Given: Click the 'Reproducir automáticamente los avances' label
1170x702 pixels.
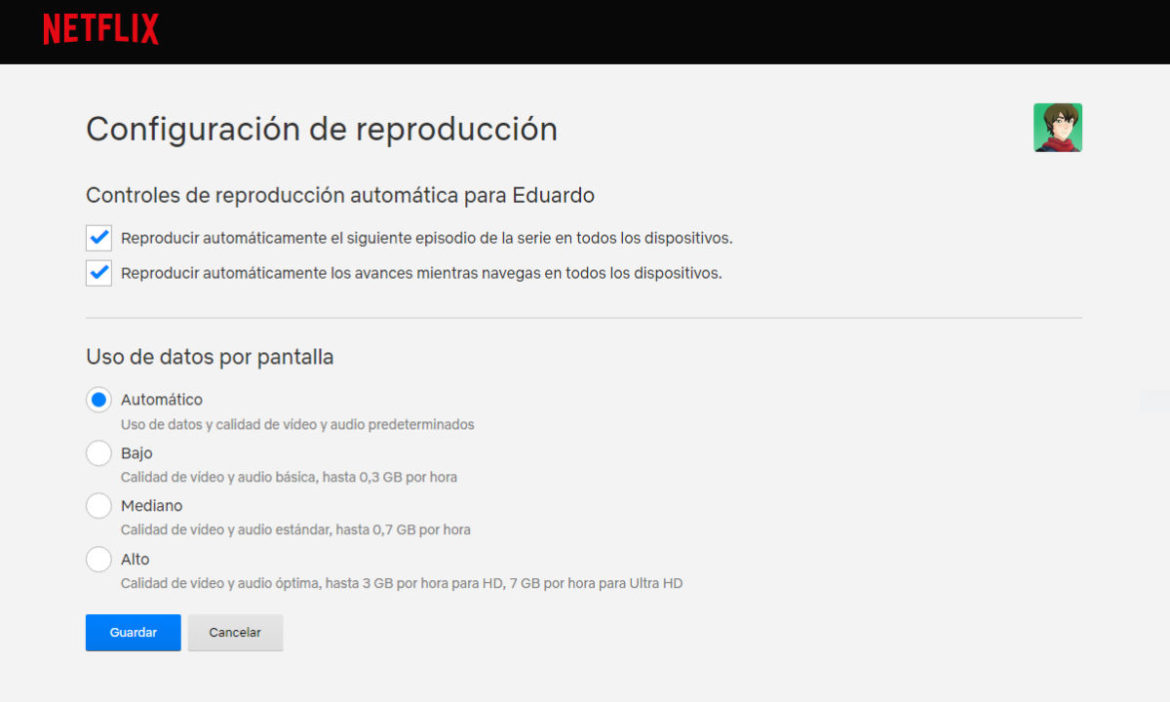Looking at the screenshot, I should 420,273.
